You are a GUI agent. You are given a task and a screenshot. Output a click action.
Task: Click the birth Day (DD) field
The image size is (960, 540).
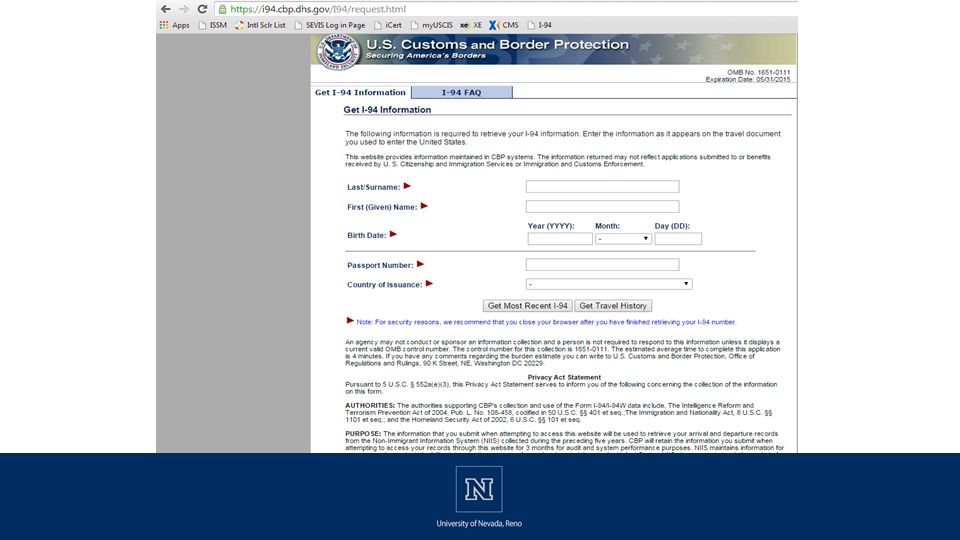pyautogui.click(x=678, y=239)
